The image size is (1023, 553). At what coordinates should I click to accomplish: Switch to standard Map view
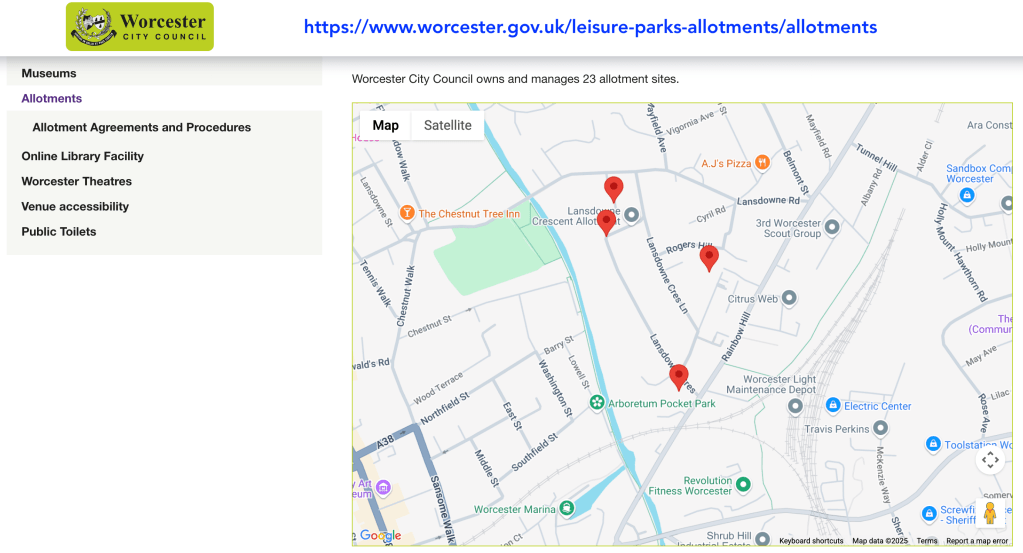point(386,125)
